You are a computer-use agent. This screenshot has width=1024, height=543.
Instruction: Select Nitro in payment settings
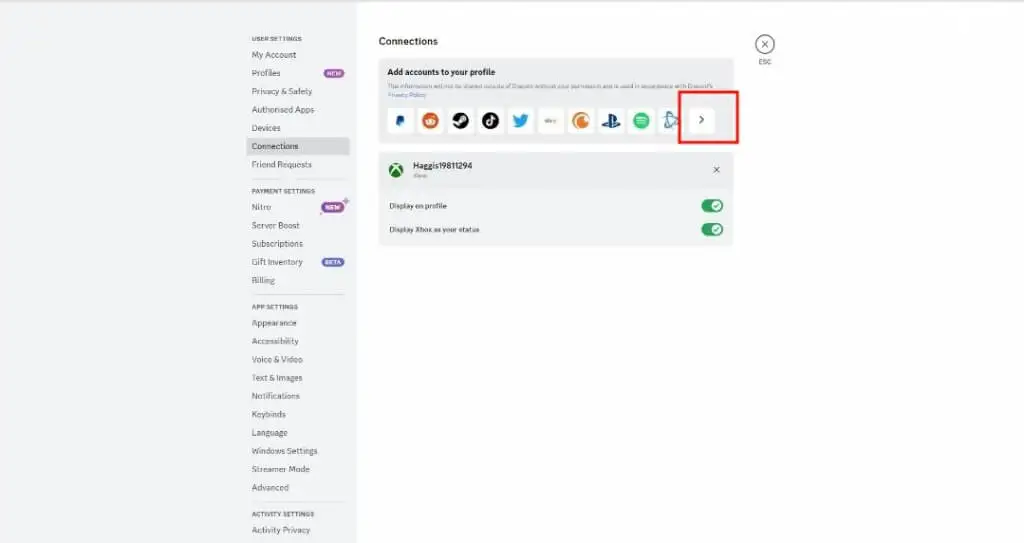261,207
